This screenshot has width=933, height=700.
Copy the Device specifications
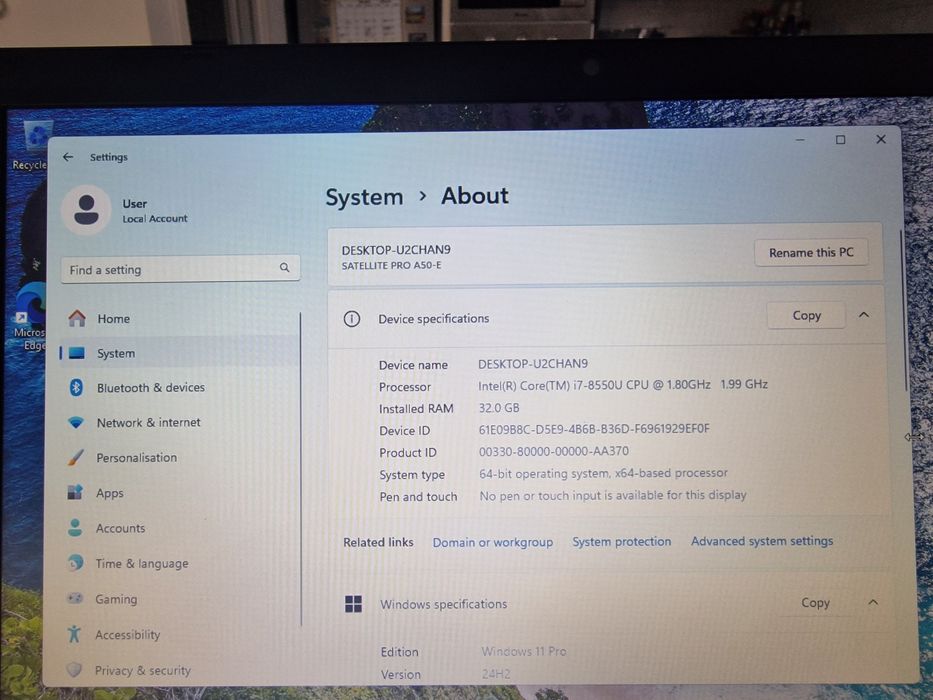point(806,315)
